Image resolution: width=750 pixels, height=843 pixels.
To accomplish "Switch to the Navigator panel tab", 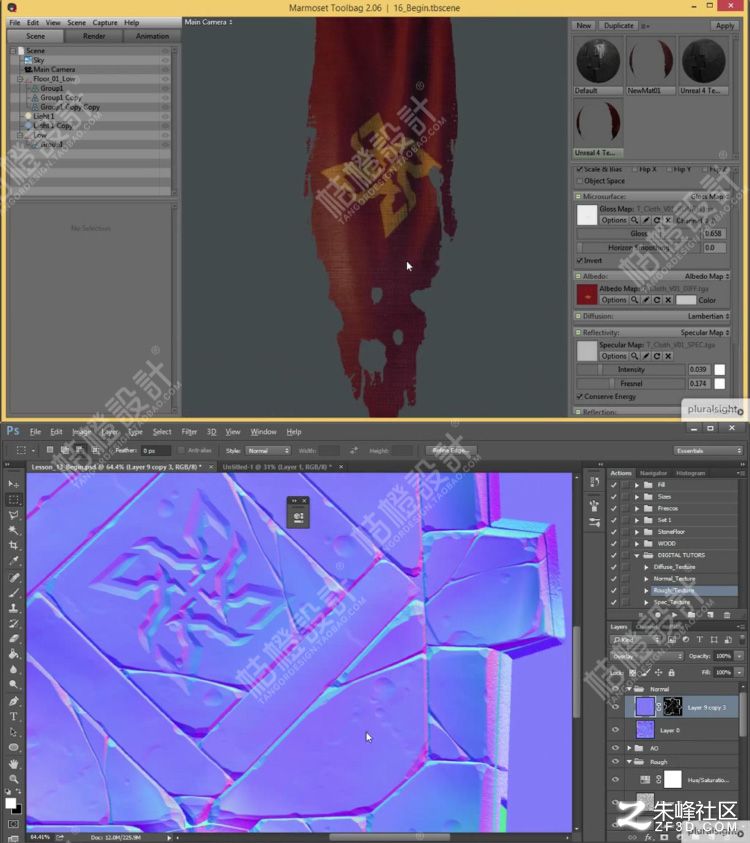I will click(x=653, y=473).
